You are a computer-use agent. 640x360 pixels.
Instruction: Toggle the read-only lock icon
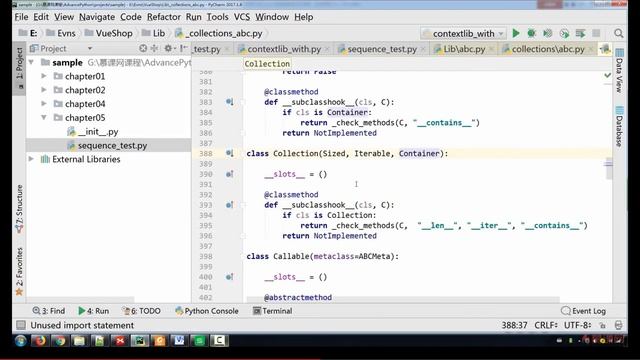point(602,325)
